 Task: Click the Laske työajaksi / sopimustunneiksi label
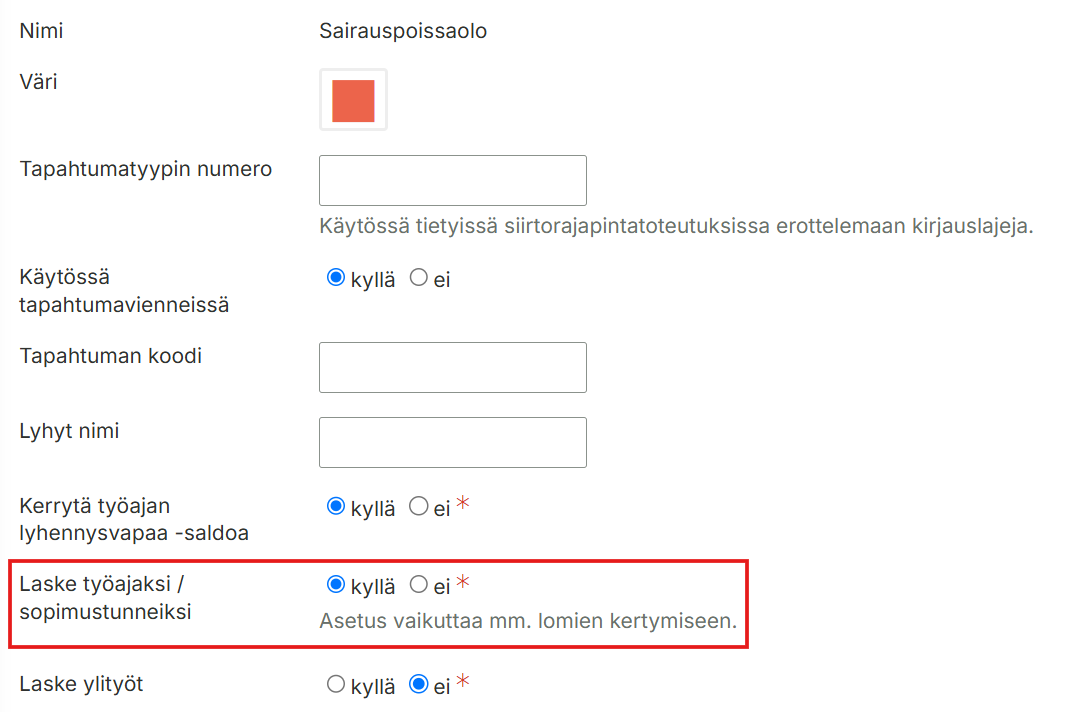[x=105, y=598]
